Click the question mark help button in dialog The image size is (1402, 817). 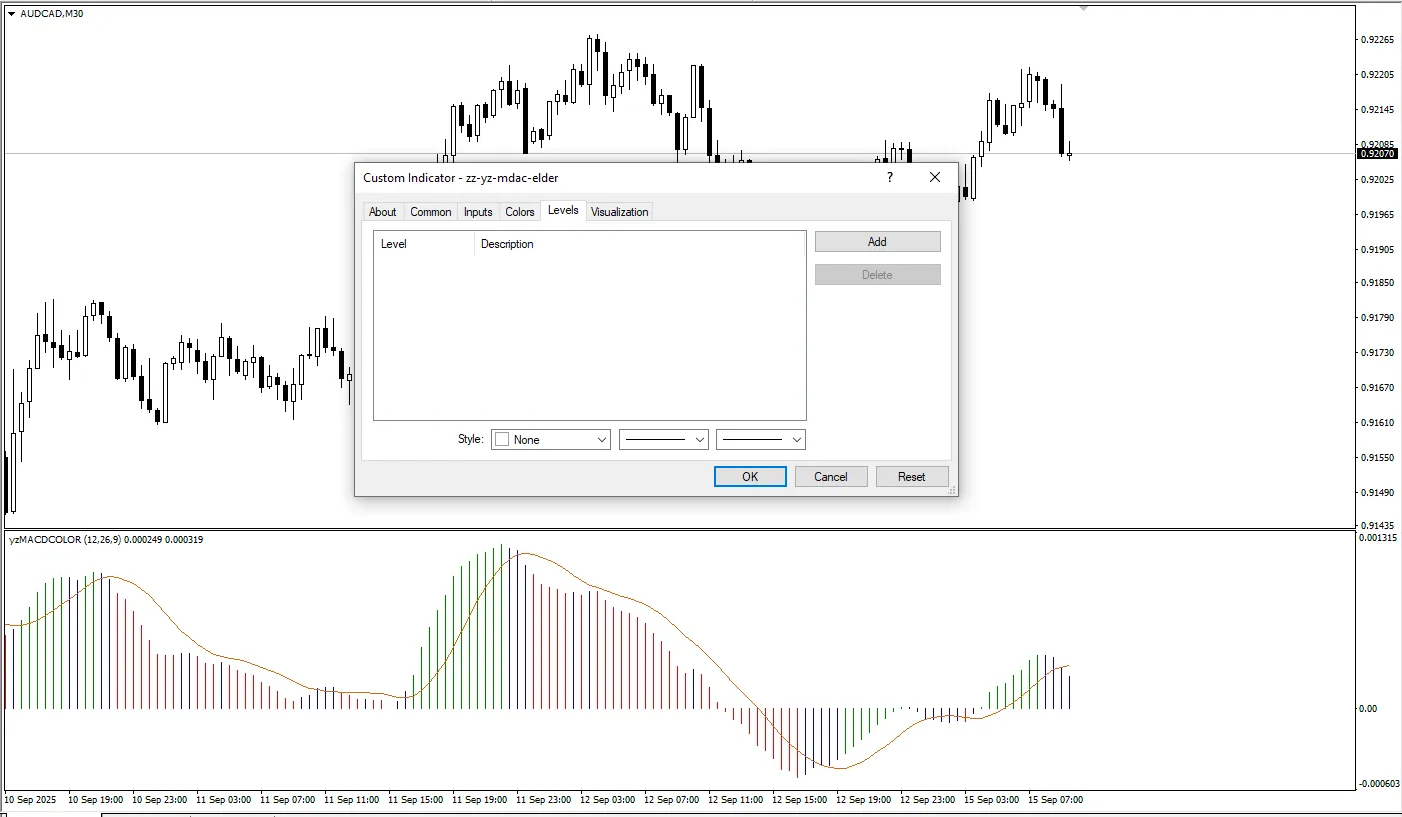[x=889, y=177]
